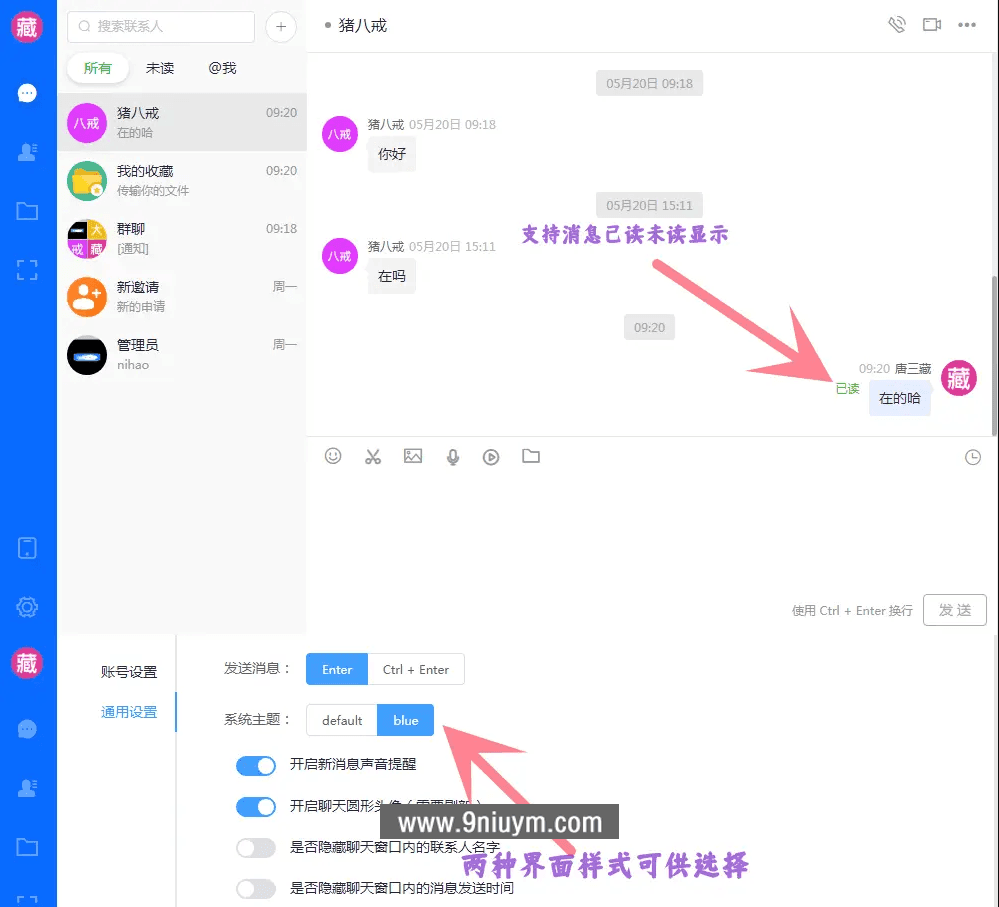Image resolution: width=999 pixels, height=907 pixels.
Task: Start a voice message with the microphone icon
Action: (452, 456)
